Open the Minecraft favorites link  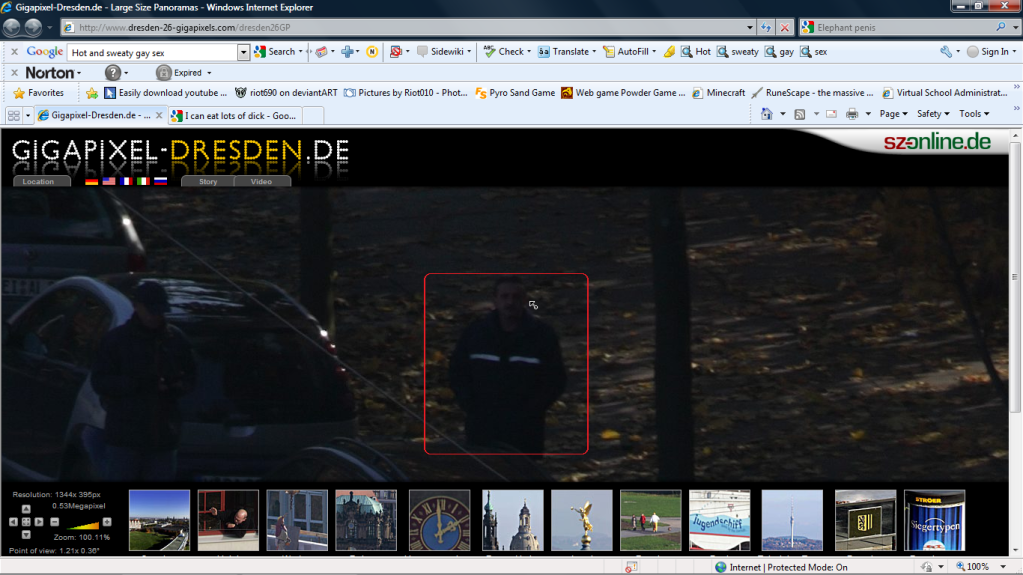(718, 93)
